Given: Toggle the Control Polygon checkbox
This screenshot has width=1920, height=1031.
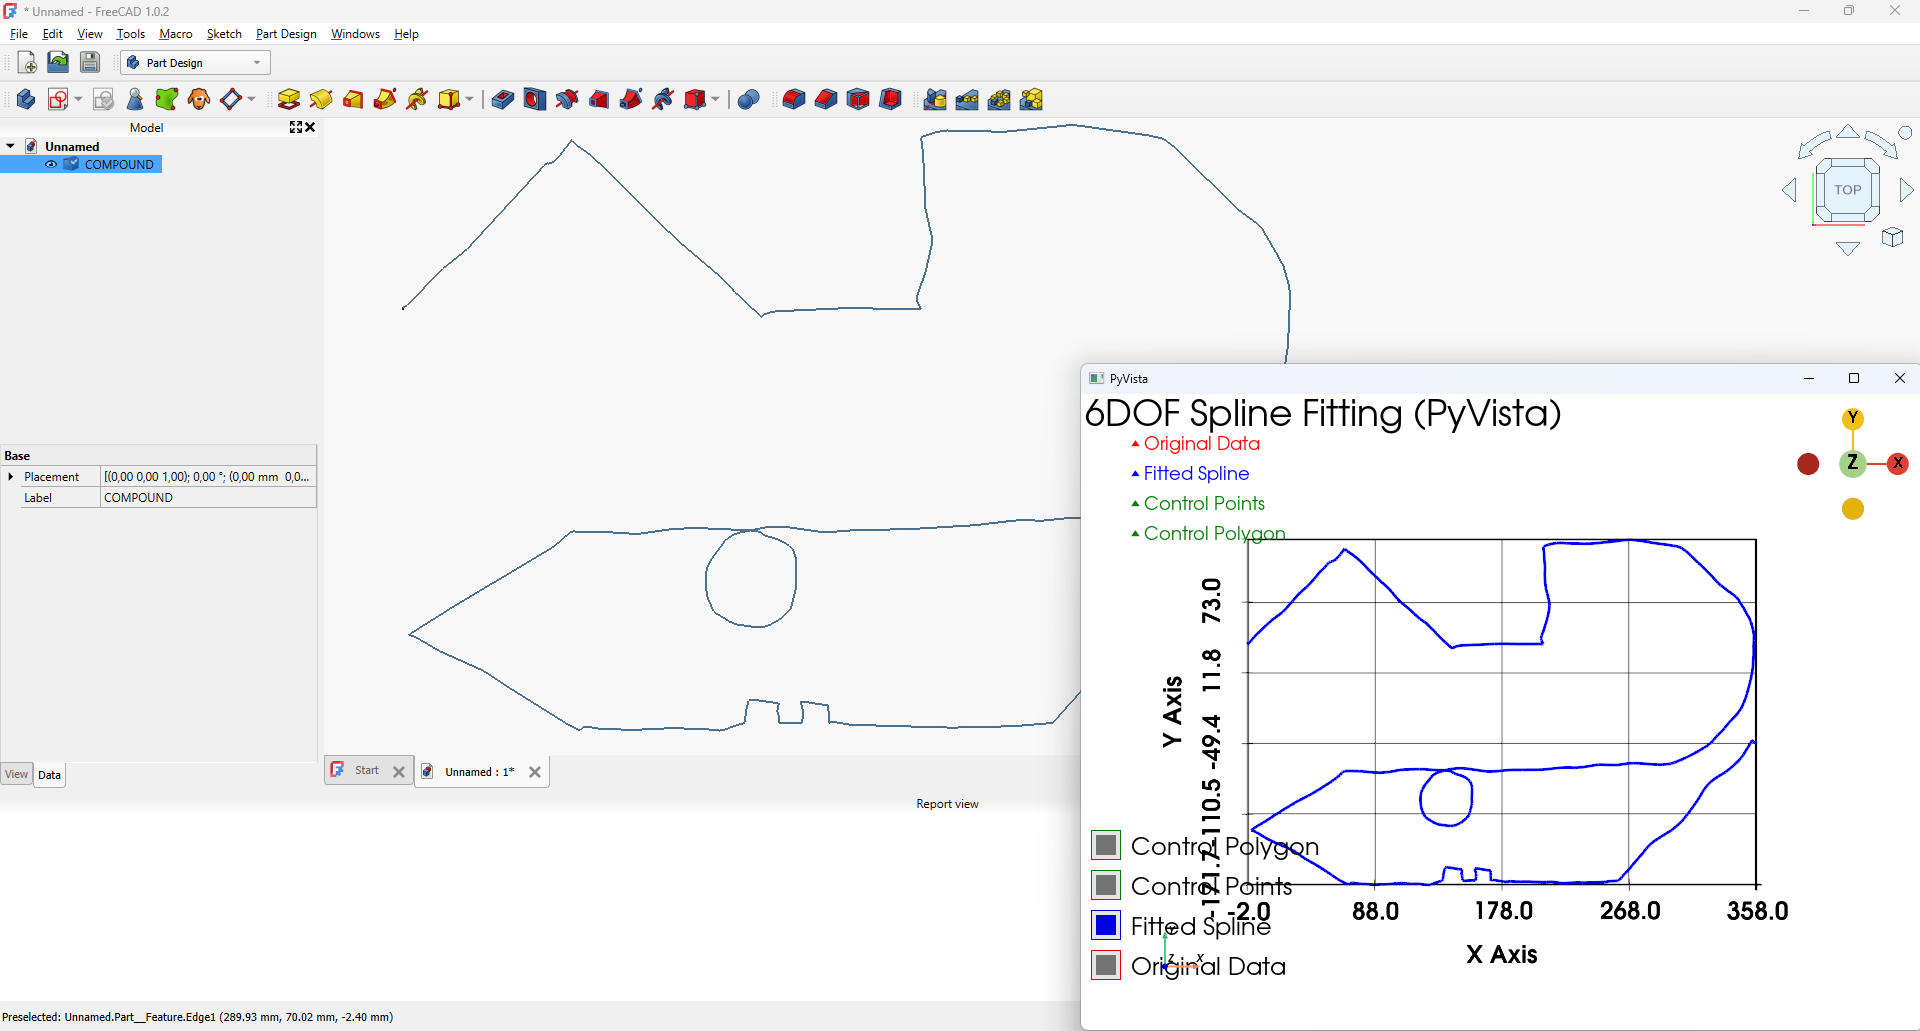Looking at the screenshot, I should point(1106,846).
